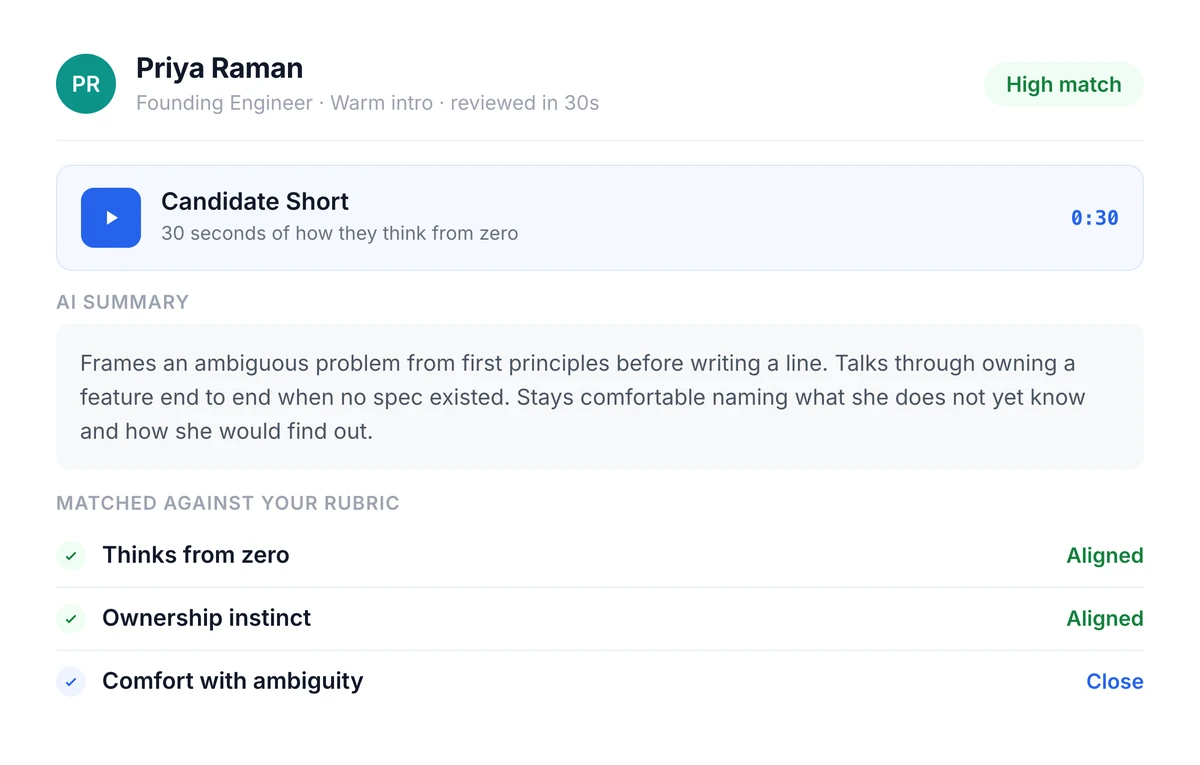The width and height of the screenshot is (1200, 765).
Task: Click Aligned status for Thinks from zero
Action: (1105, 556)
